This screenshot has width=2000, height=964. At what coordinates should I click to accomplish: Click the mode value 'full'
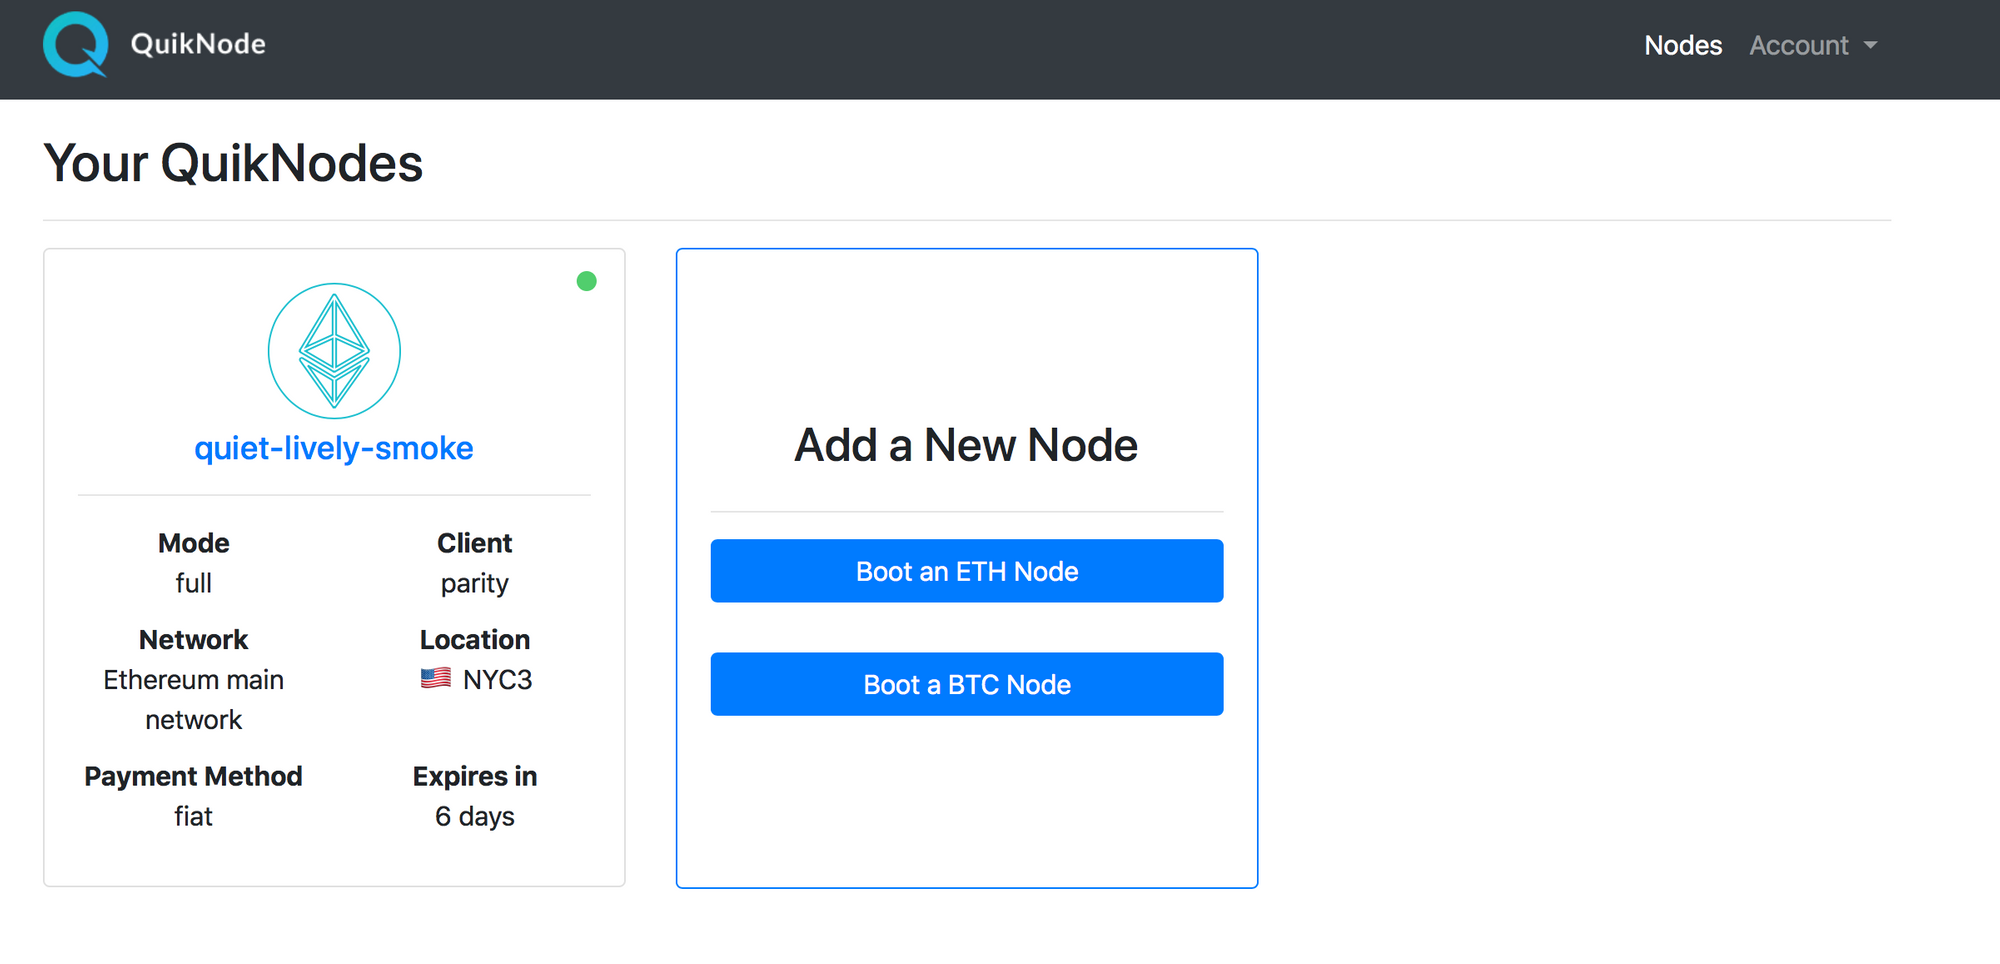[194, 583]
